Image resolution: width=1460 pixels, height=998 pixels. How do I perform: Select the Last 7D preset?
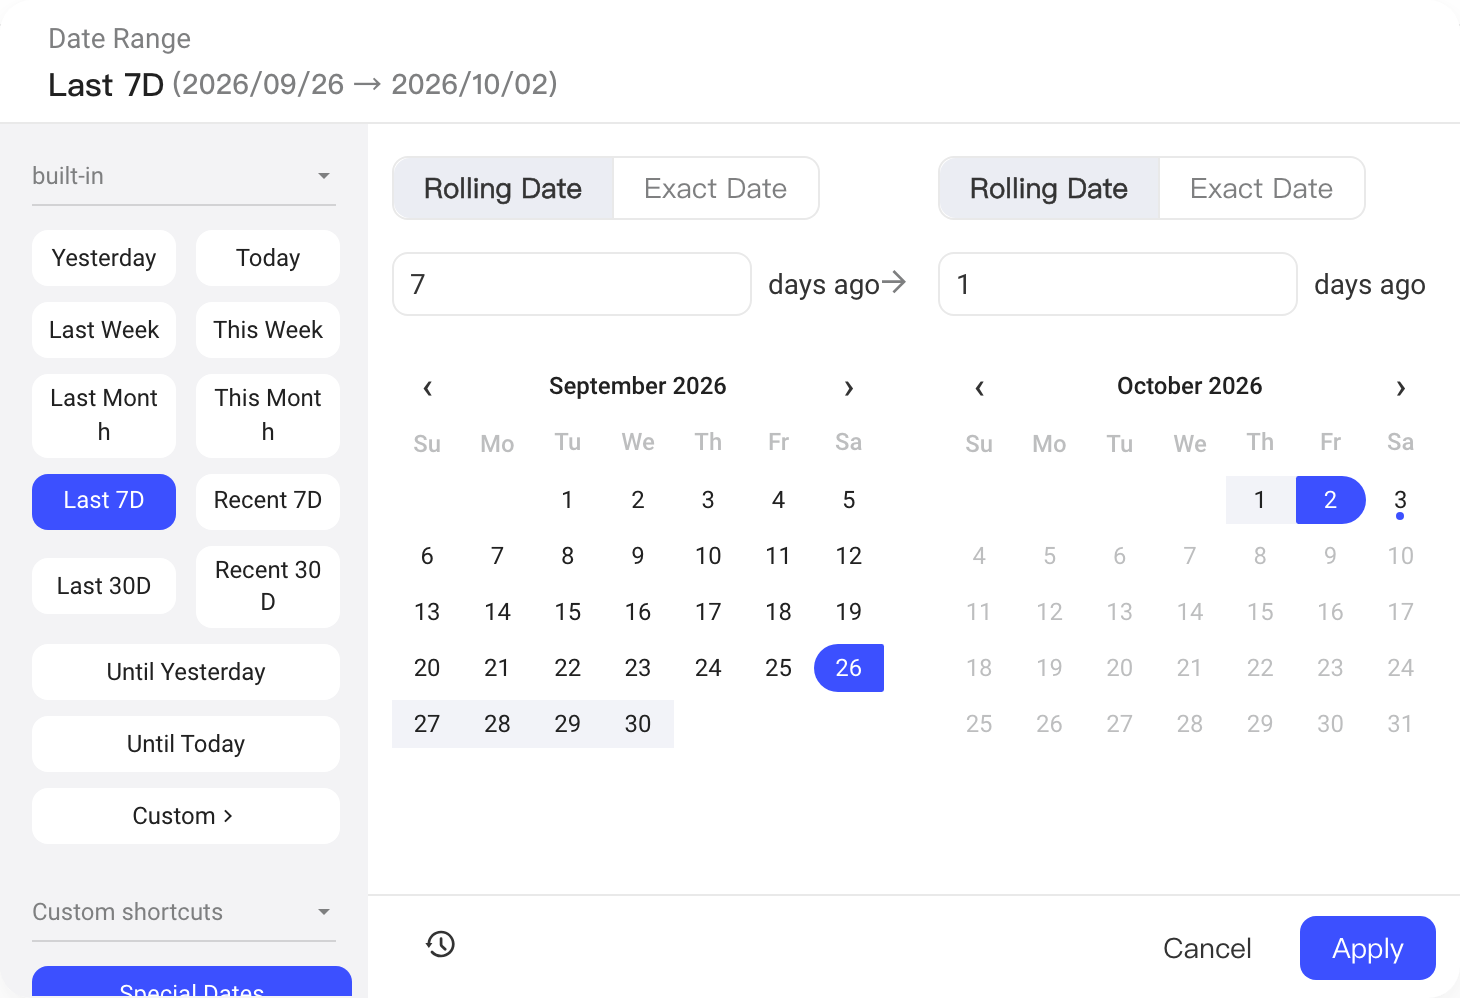pyautogui.click(x=104, y=501)
